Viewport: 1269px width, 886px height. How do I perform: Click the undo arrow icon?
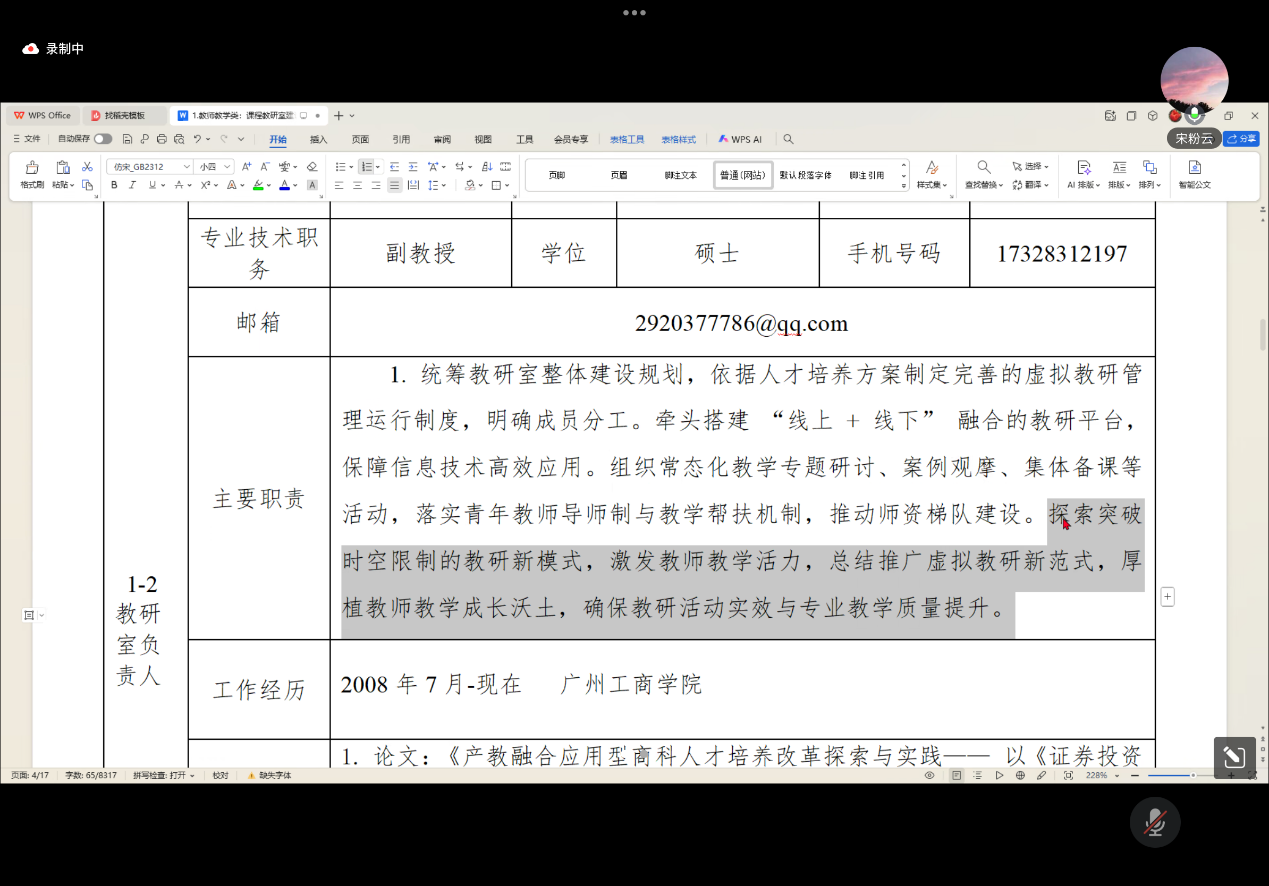[197, 139]
